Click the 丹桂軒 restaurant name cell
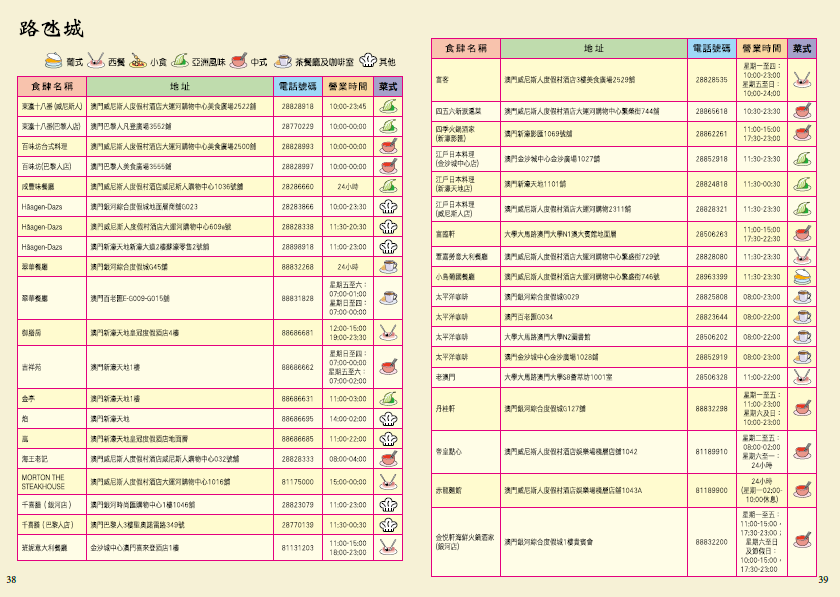This screenshot has height=597, width=840. pyautogui.click(x=444, y=409)
